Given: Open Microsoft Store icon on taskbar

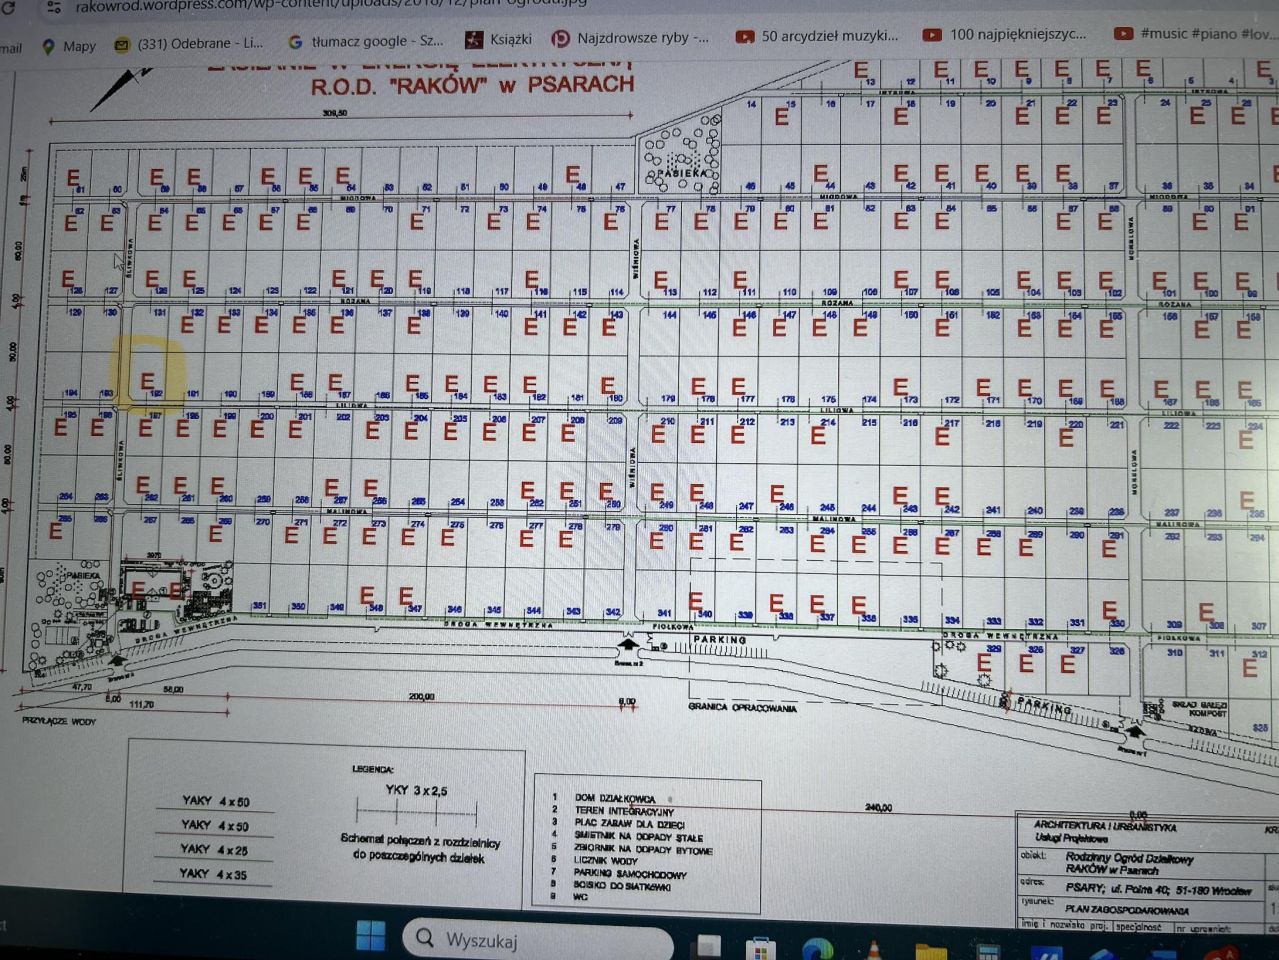Looking at the screenshot, I should (x=762, y=947).
